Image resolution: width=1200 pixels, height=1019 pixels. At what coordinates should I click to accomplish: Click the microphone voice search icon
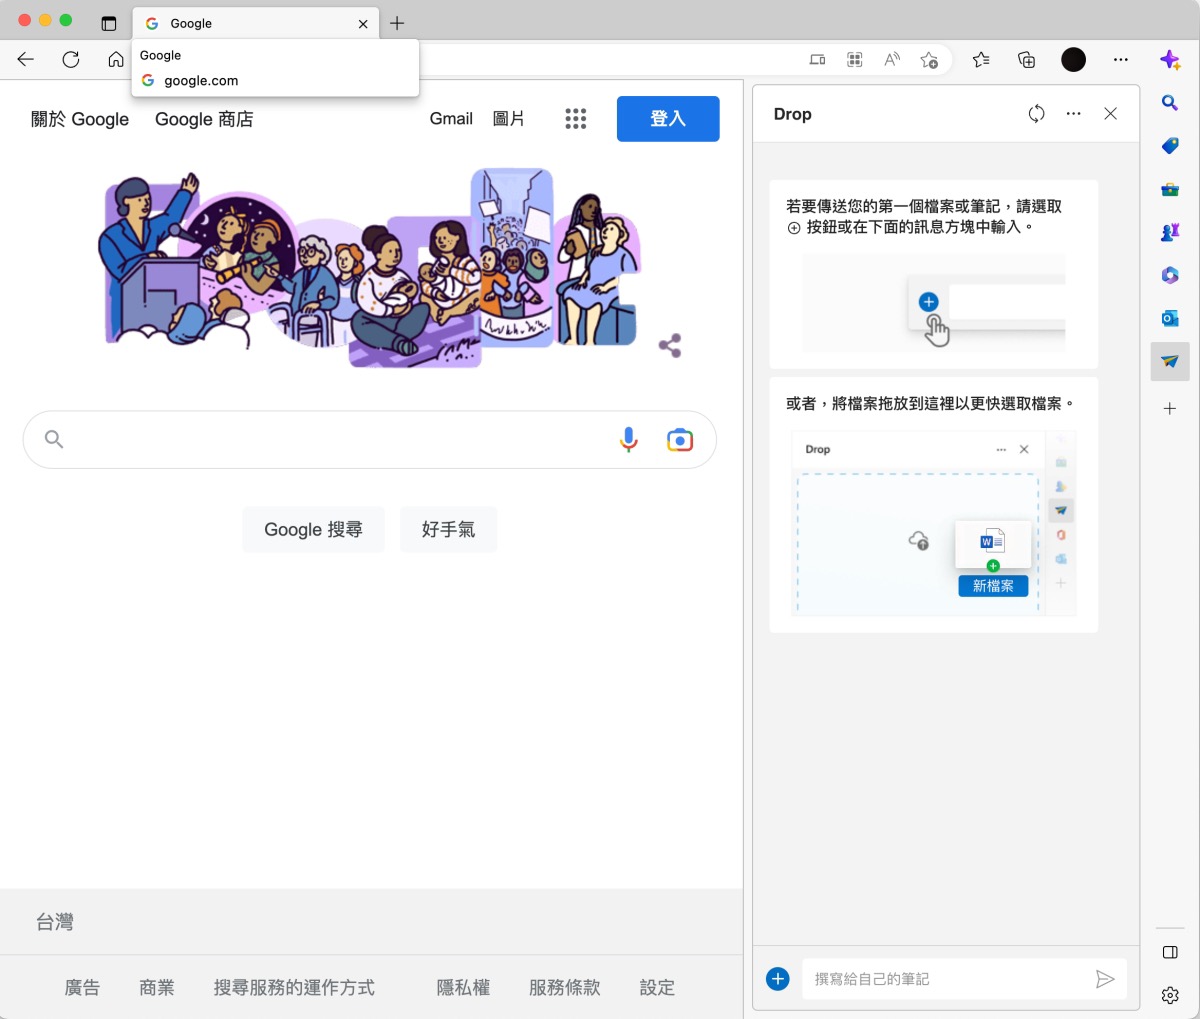point(628,440)
